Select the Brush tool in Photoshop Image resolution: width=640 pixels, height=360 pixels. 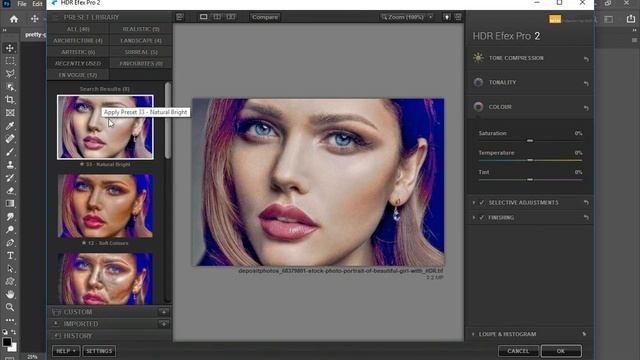10,152
